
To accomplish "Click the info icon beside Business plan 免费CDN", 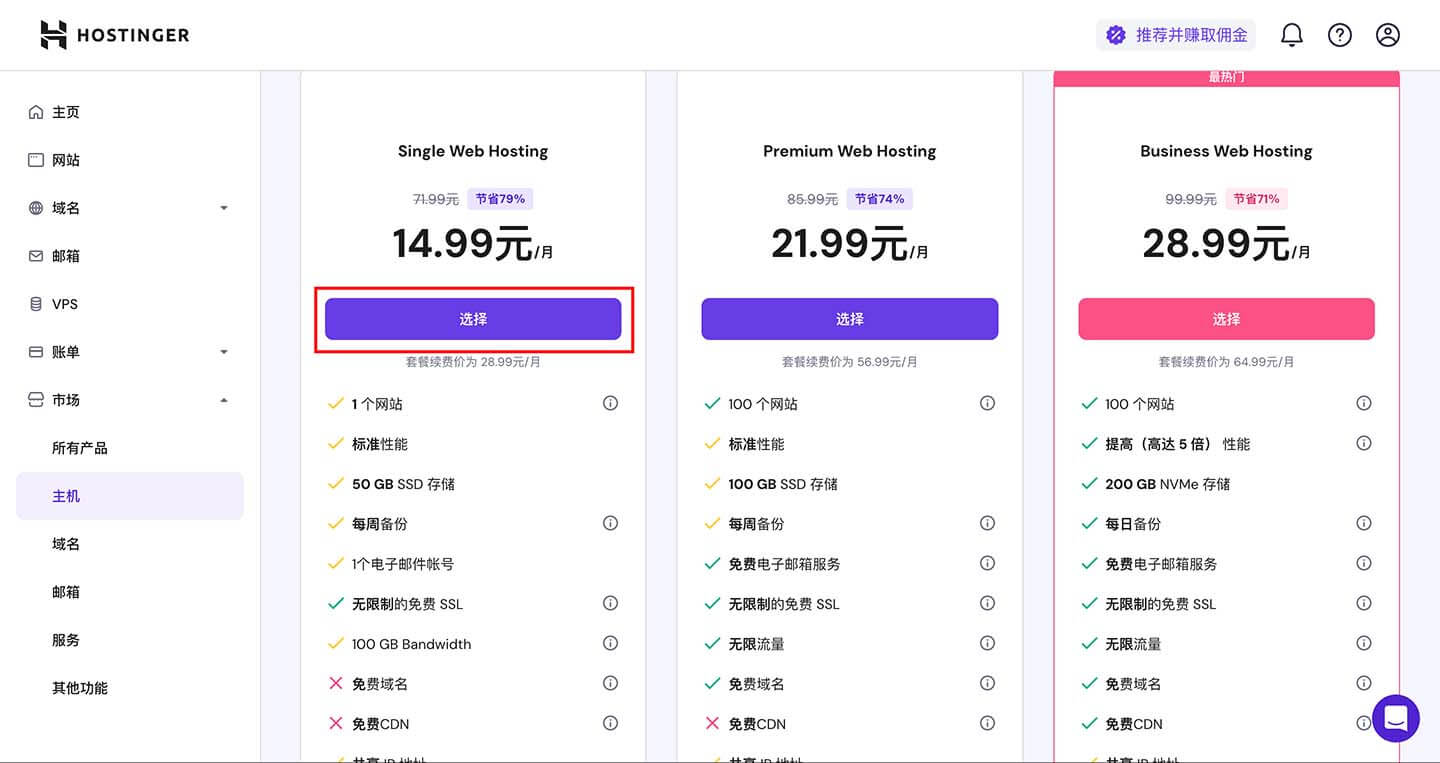I will pos(1364,723).
